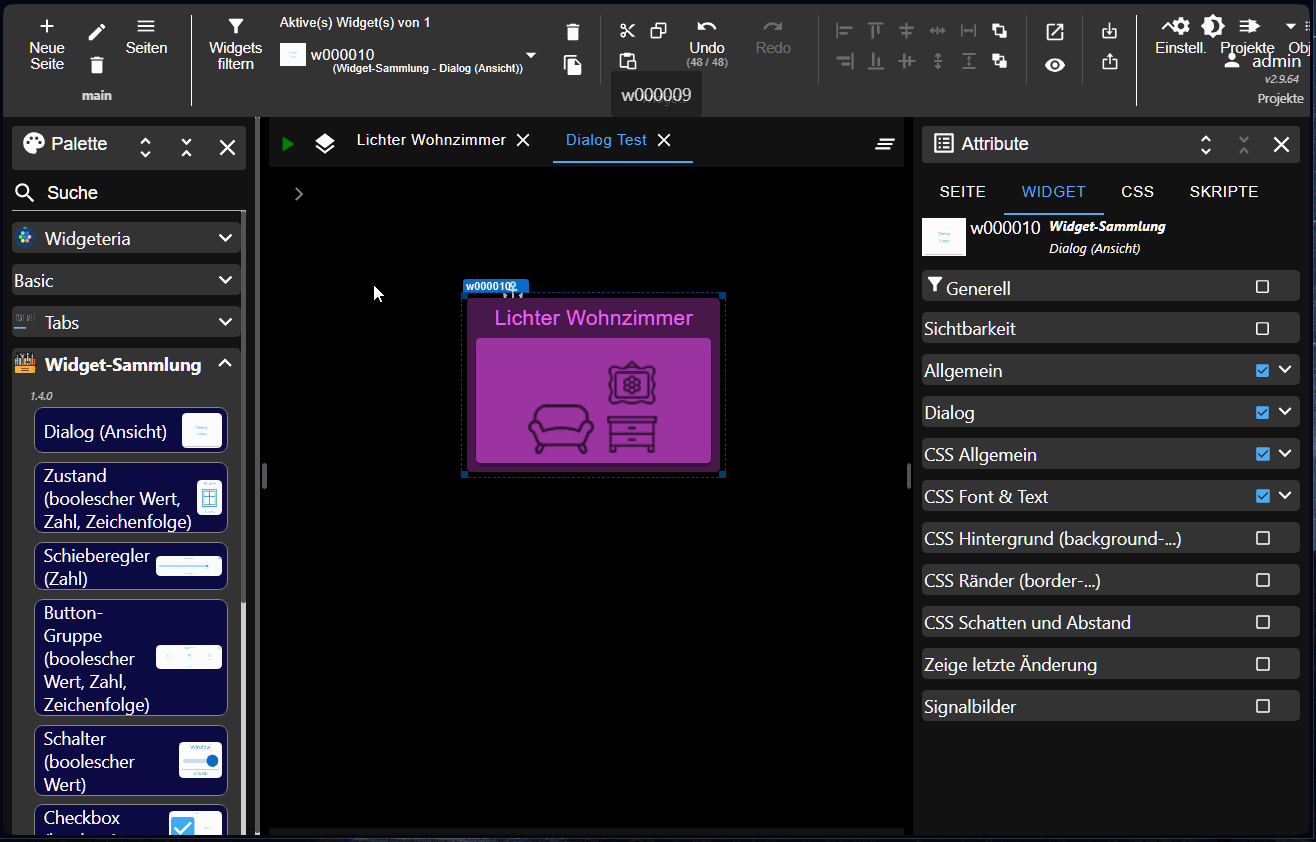This screenshot has height=842, width=1316.
Task: Collapse all Palette groups icon
Action: [187, 147]
